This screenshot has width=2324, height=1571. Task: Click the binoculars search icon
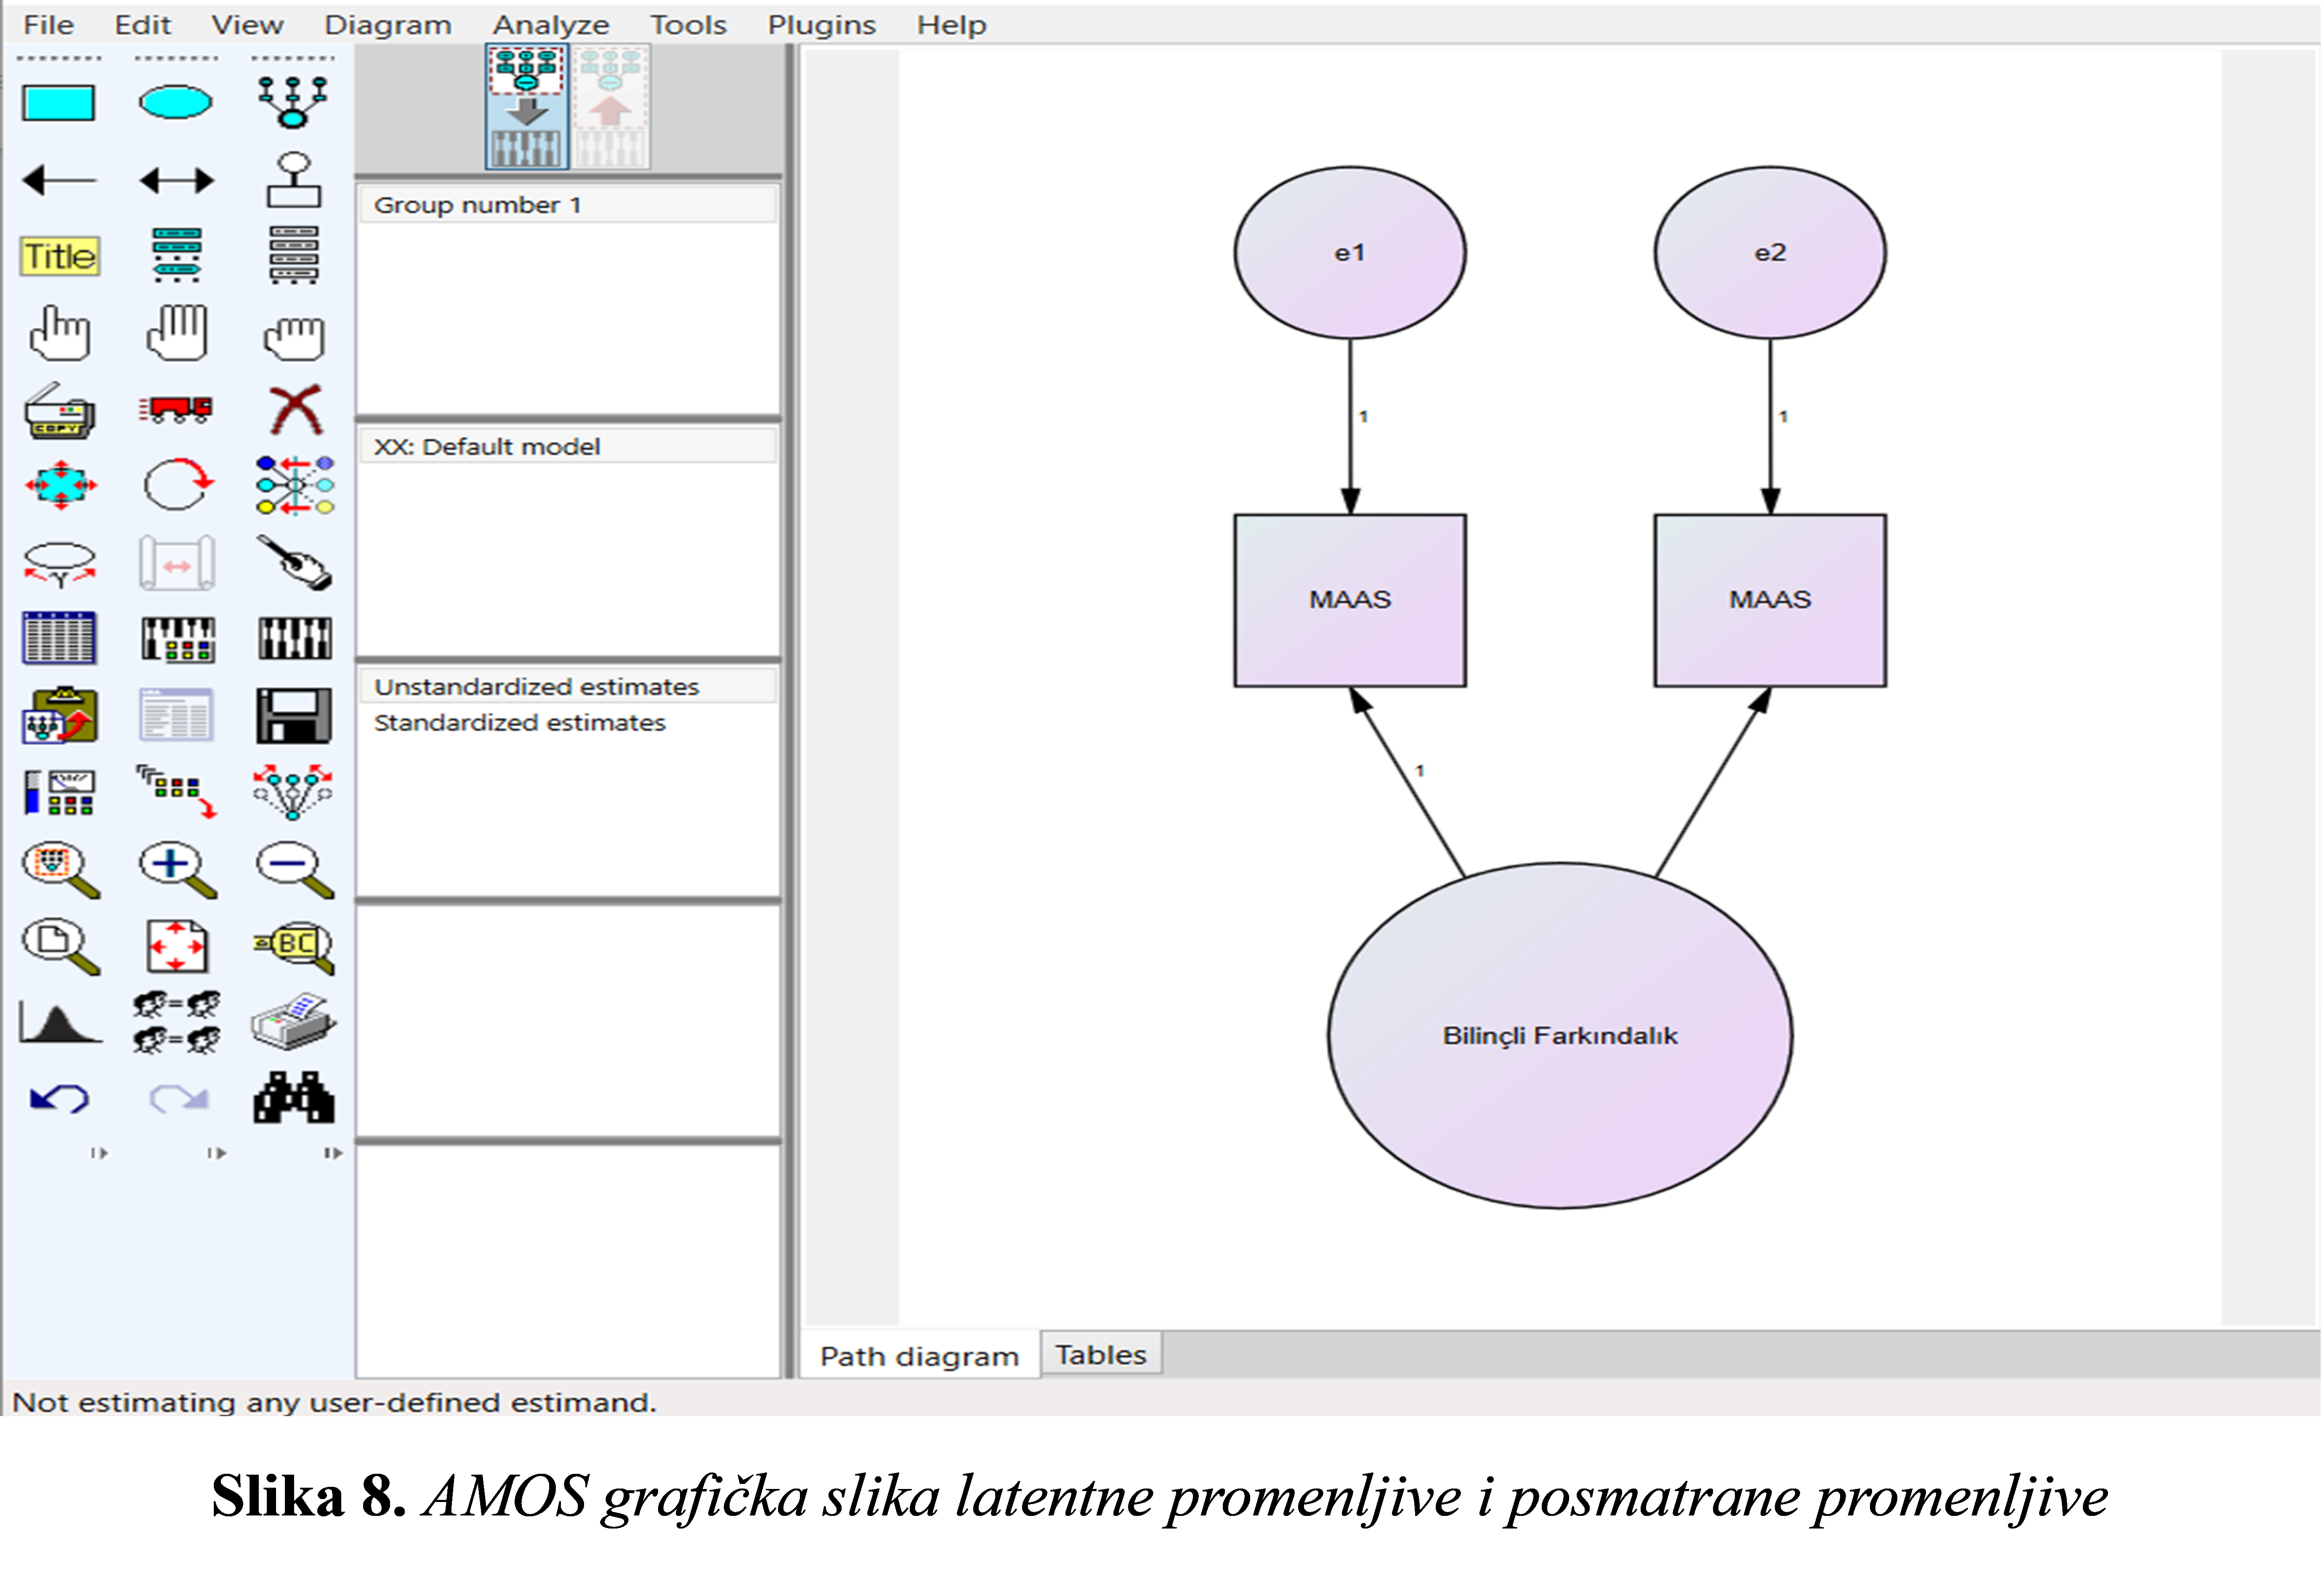294,1099
